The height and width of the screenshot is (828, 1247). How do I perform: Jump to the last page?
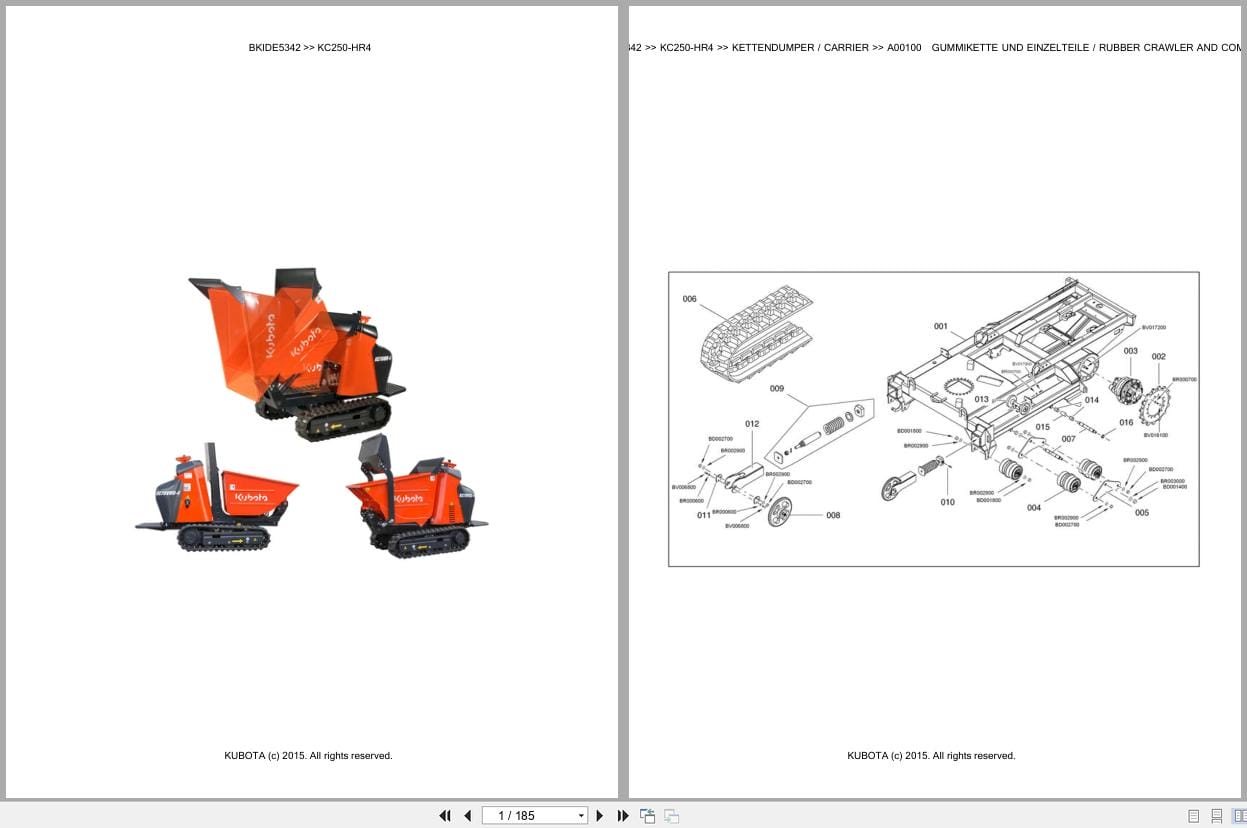[x=623, y=816]
